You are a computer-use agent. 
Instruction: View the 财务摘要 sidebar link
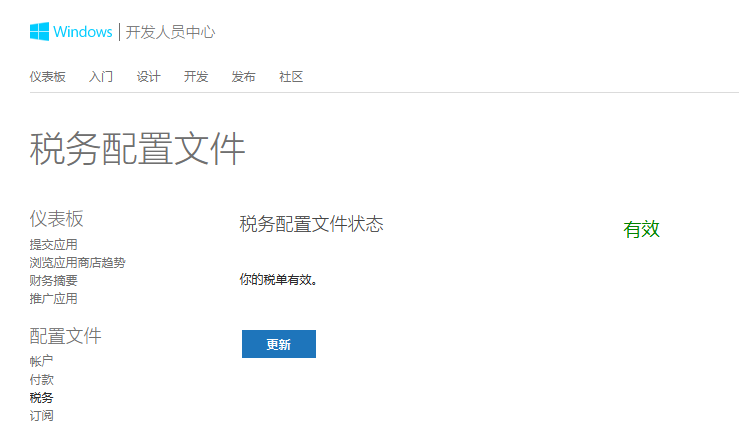point(54,280)
